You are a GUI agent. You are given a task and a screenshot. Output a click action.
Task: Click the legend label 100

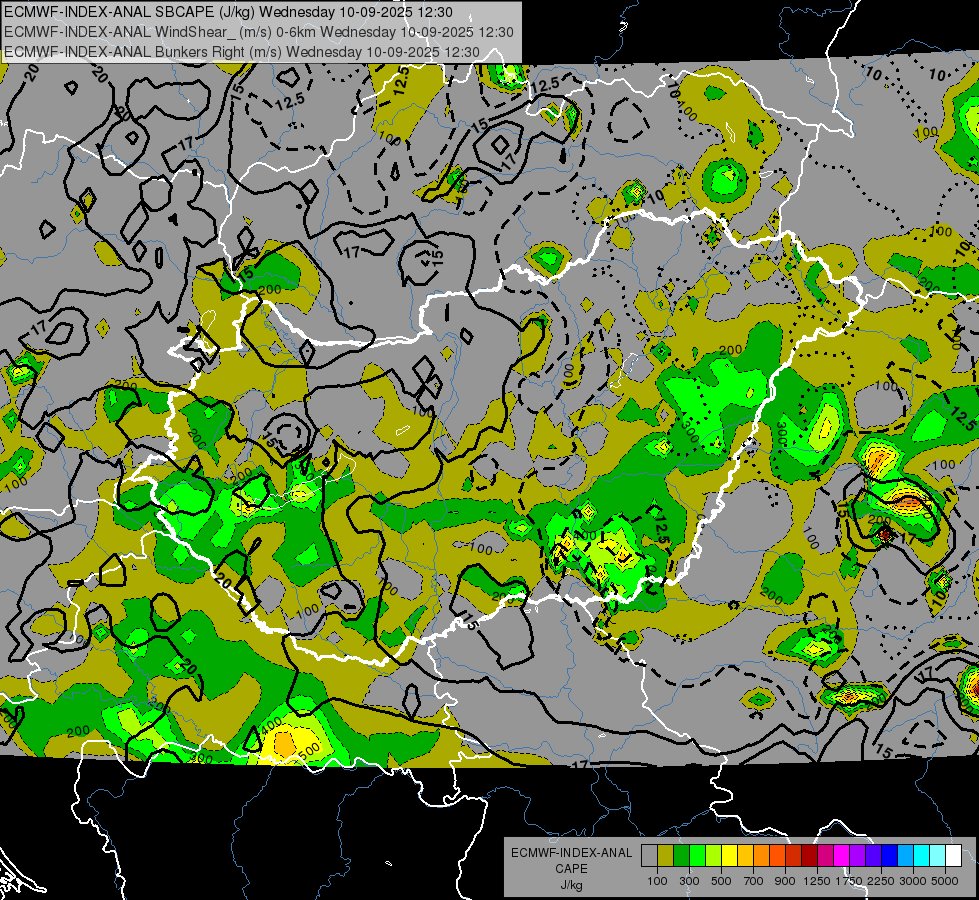point(657,881)
